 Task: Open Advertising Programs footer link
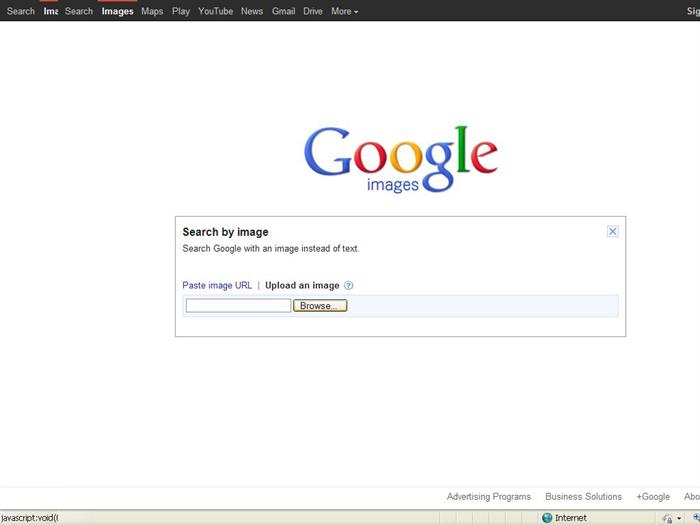489,496
